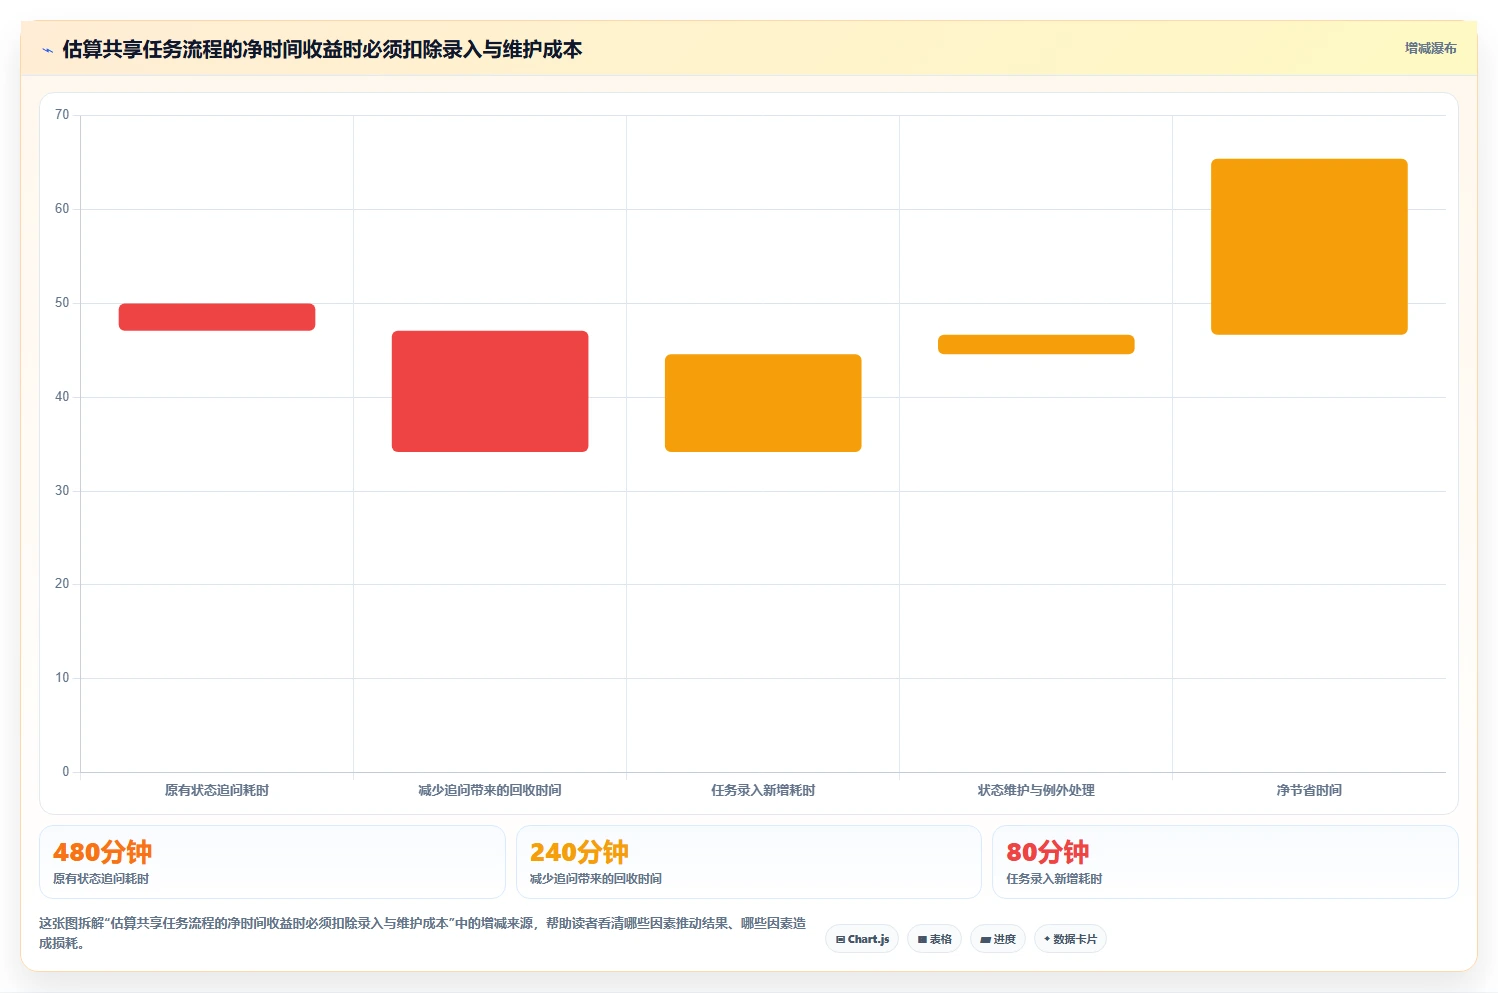This screenshot has height=993, width=1498.
Task: Click the 增减瀑布 chart-type badge
Action: click(1430, 48)
